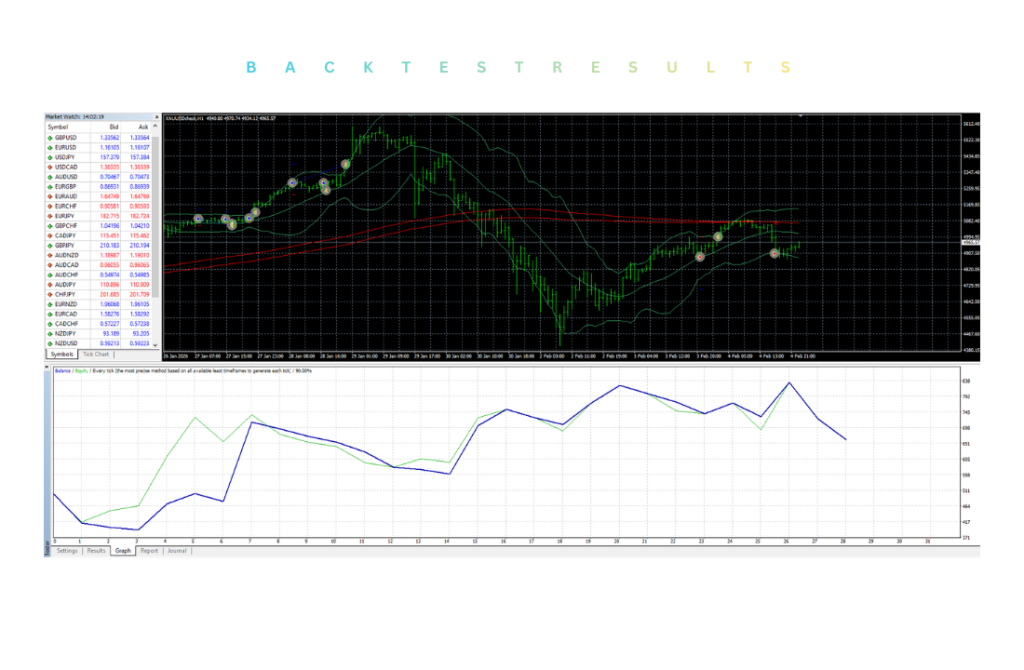1024x670 pixels.
Task: Click the green arrow icon beside GBPUSD
Action: [51, 137]
